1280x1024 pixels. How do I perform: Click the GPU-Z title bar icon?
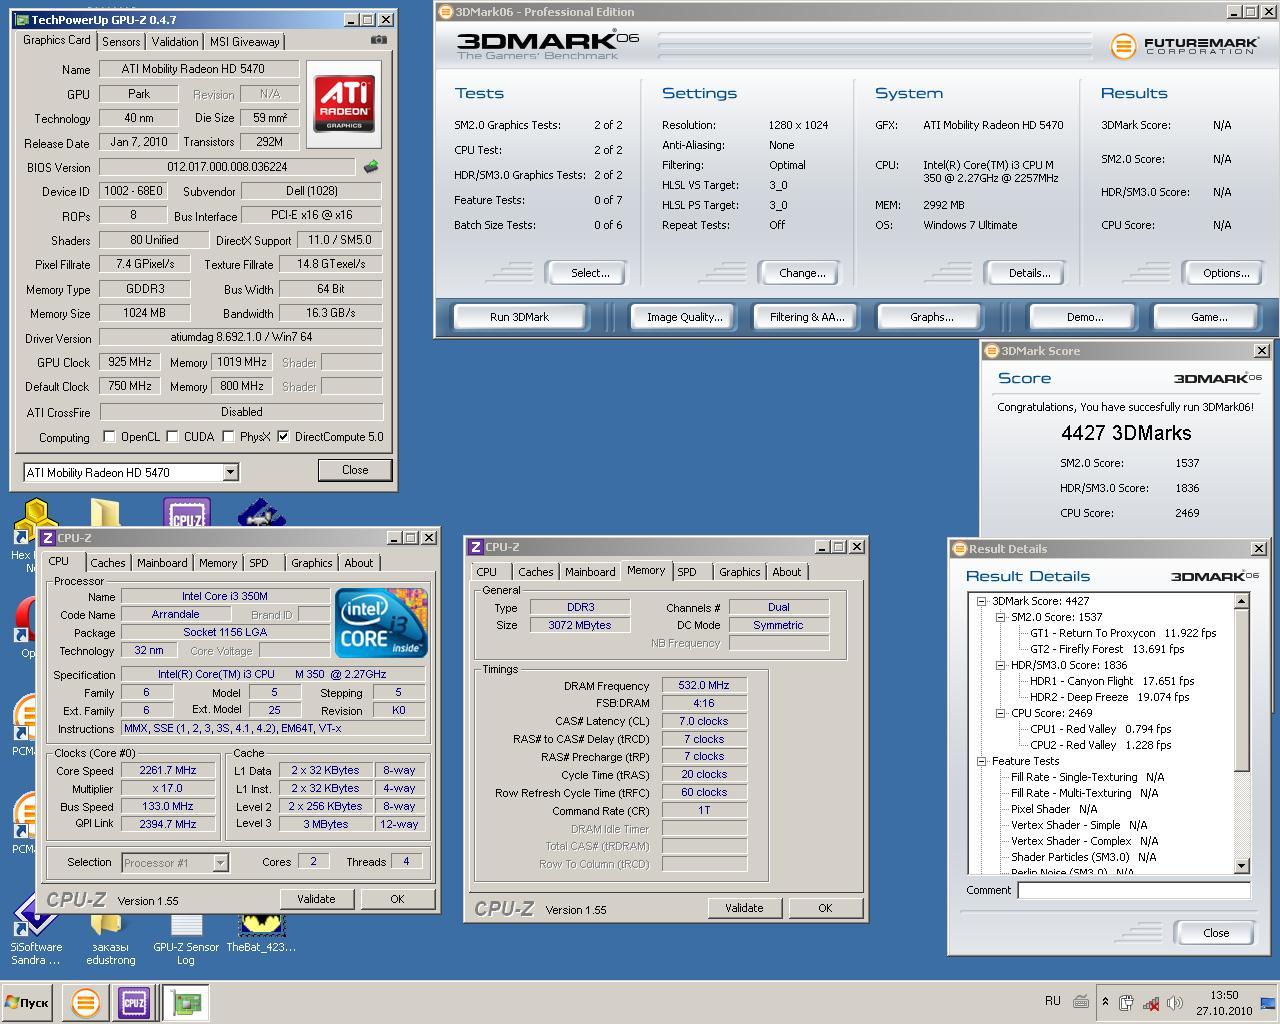(x=22, y=19)
